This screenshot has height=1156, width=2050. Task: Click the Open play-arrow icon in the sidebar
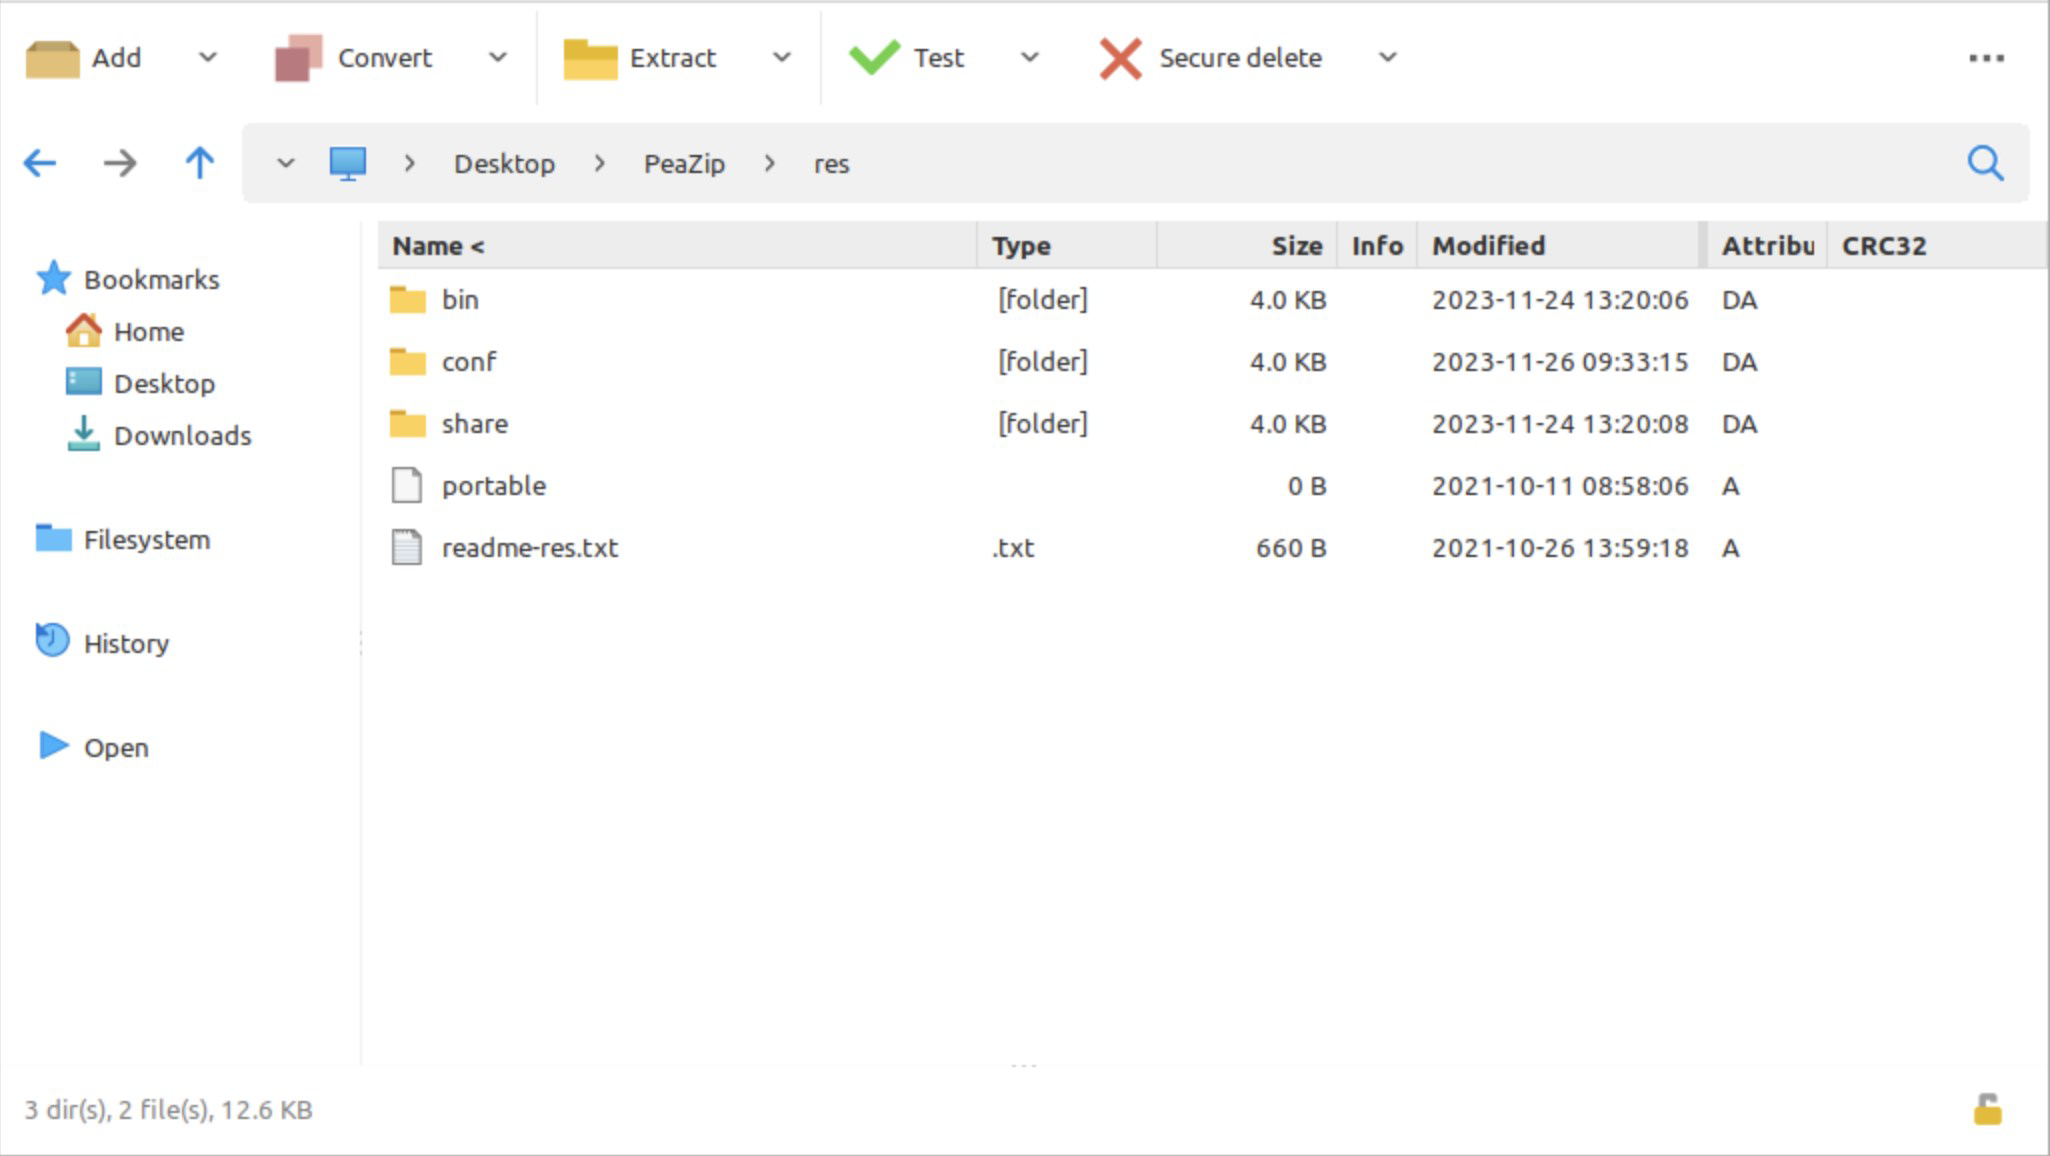pyautogui.click(x=53, y=745)
